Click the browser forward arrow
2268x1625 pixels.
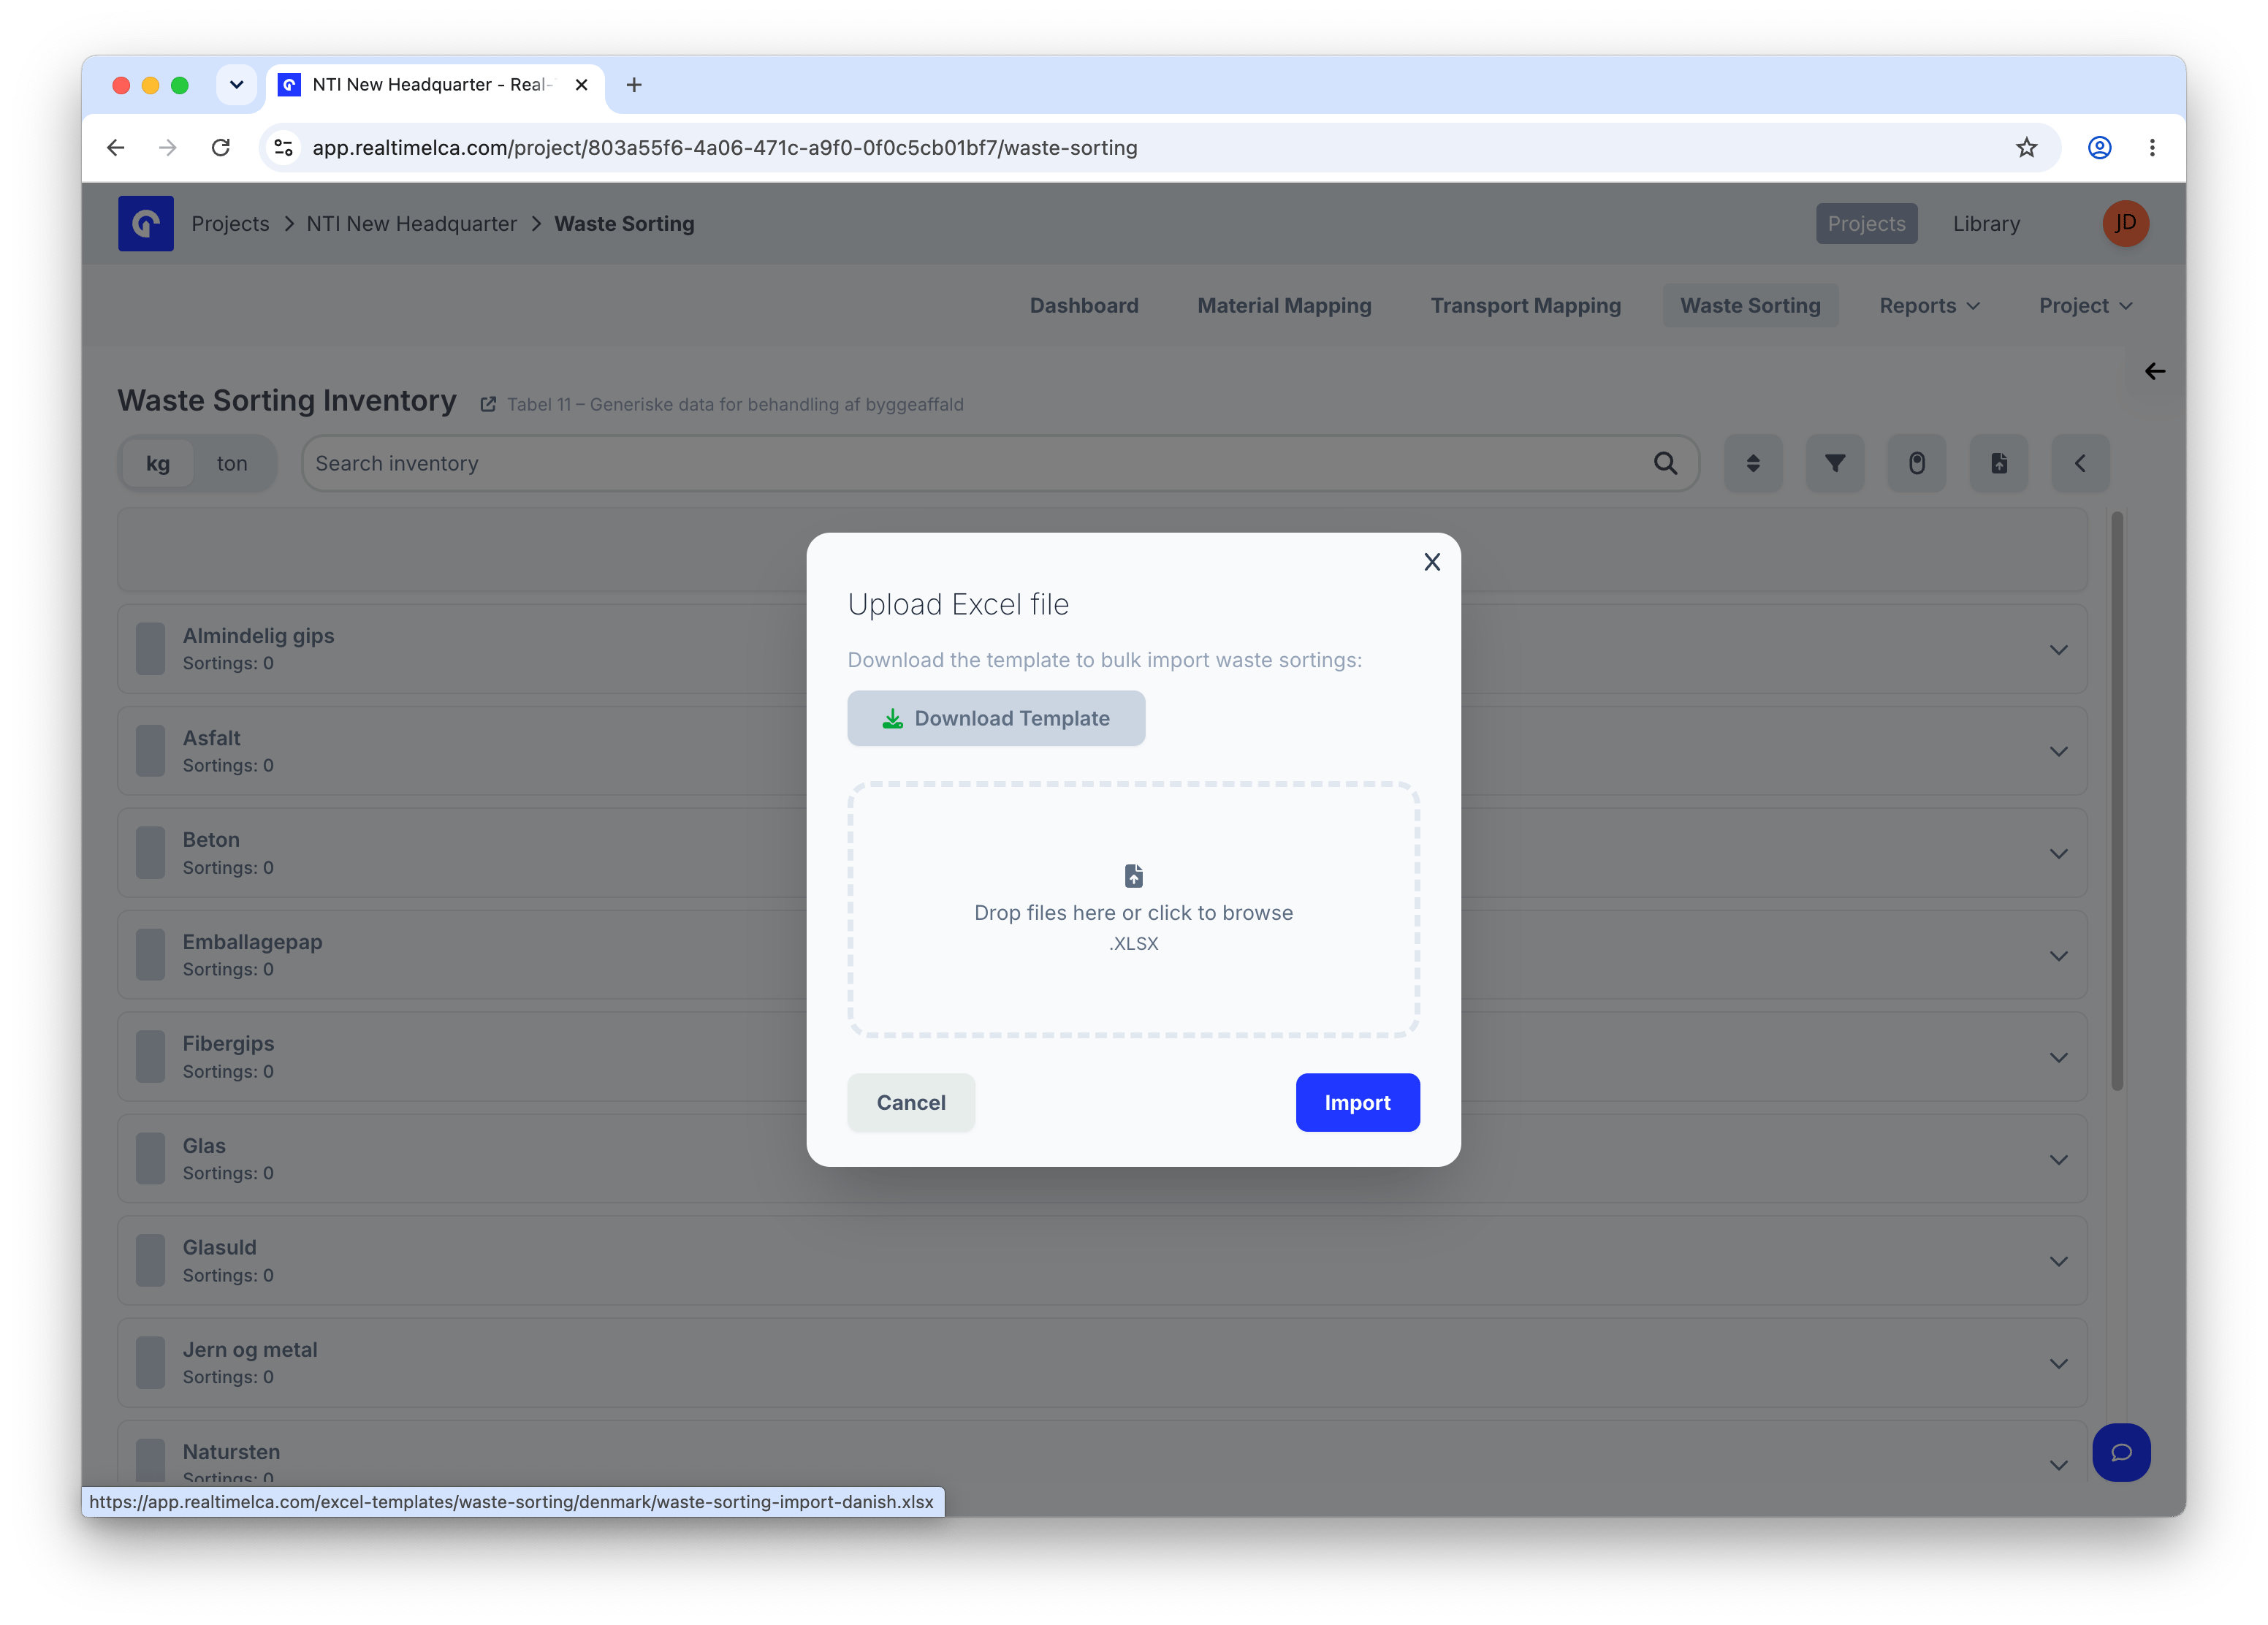pyautogui.click(x=168, y=148)
